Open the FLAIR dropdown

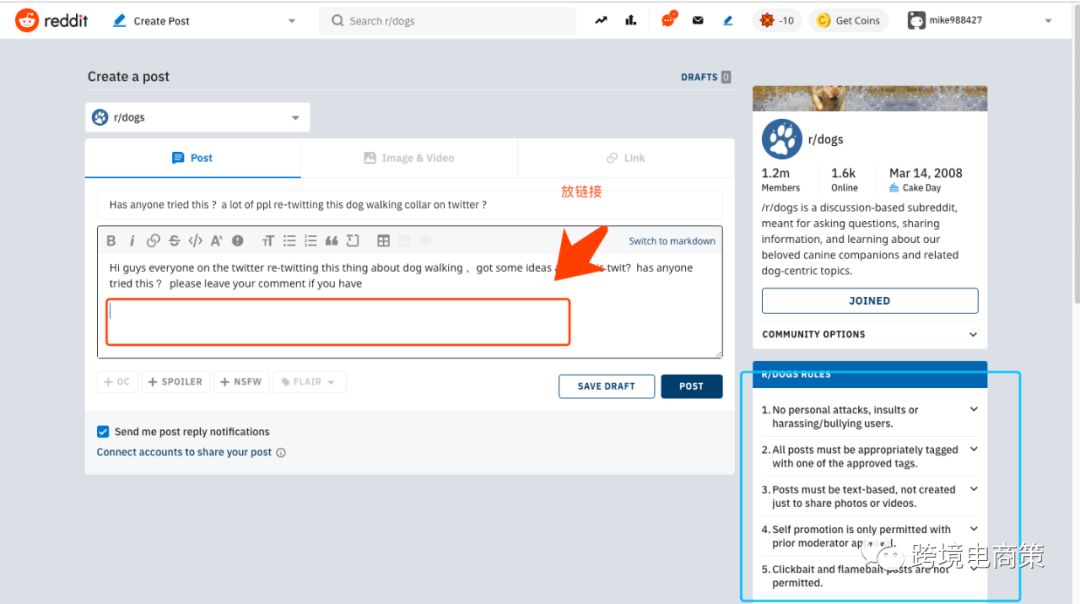(x=309, y=382)
